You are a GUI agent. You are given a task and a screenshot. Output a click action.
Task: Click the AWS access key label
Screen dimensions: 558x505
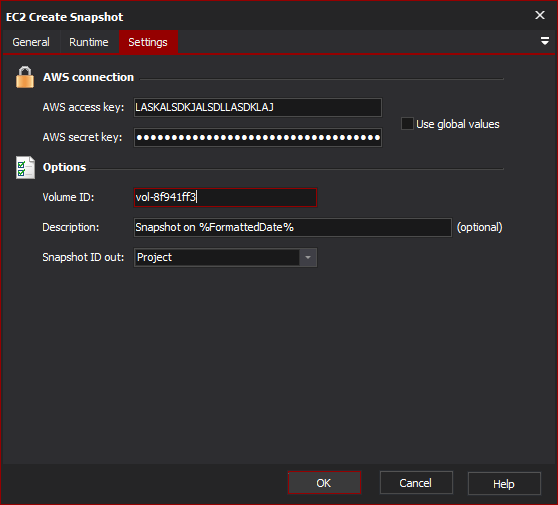tap(84, 107)
